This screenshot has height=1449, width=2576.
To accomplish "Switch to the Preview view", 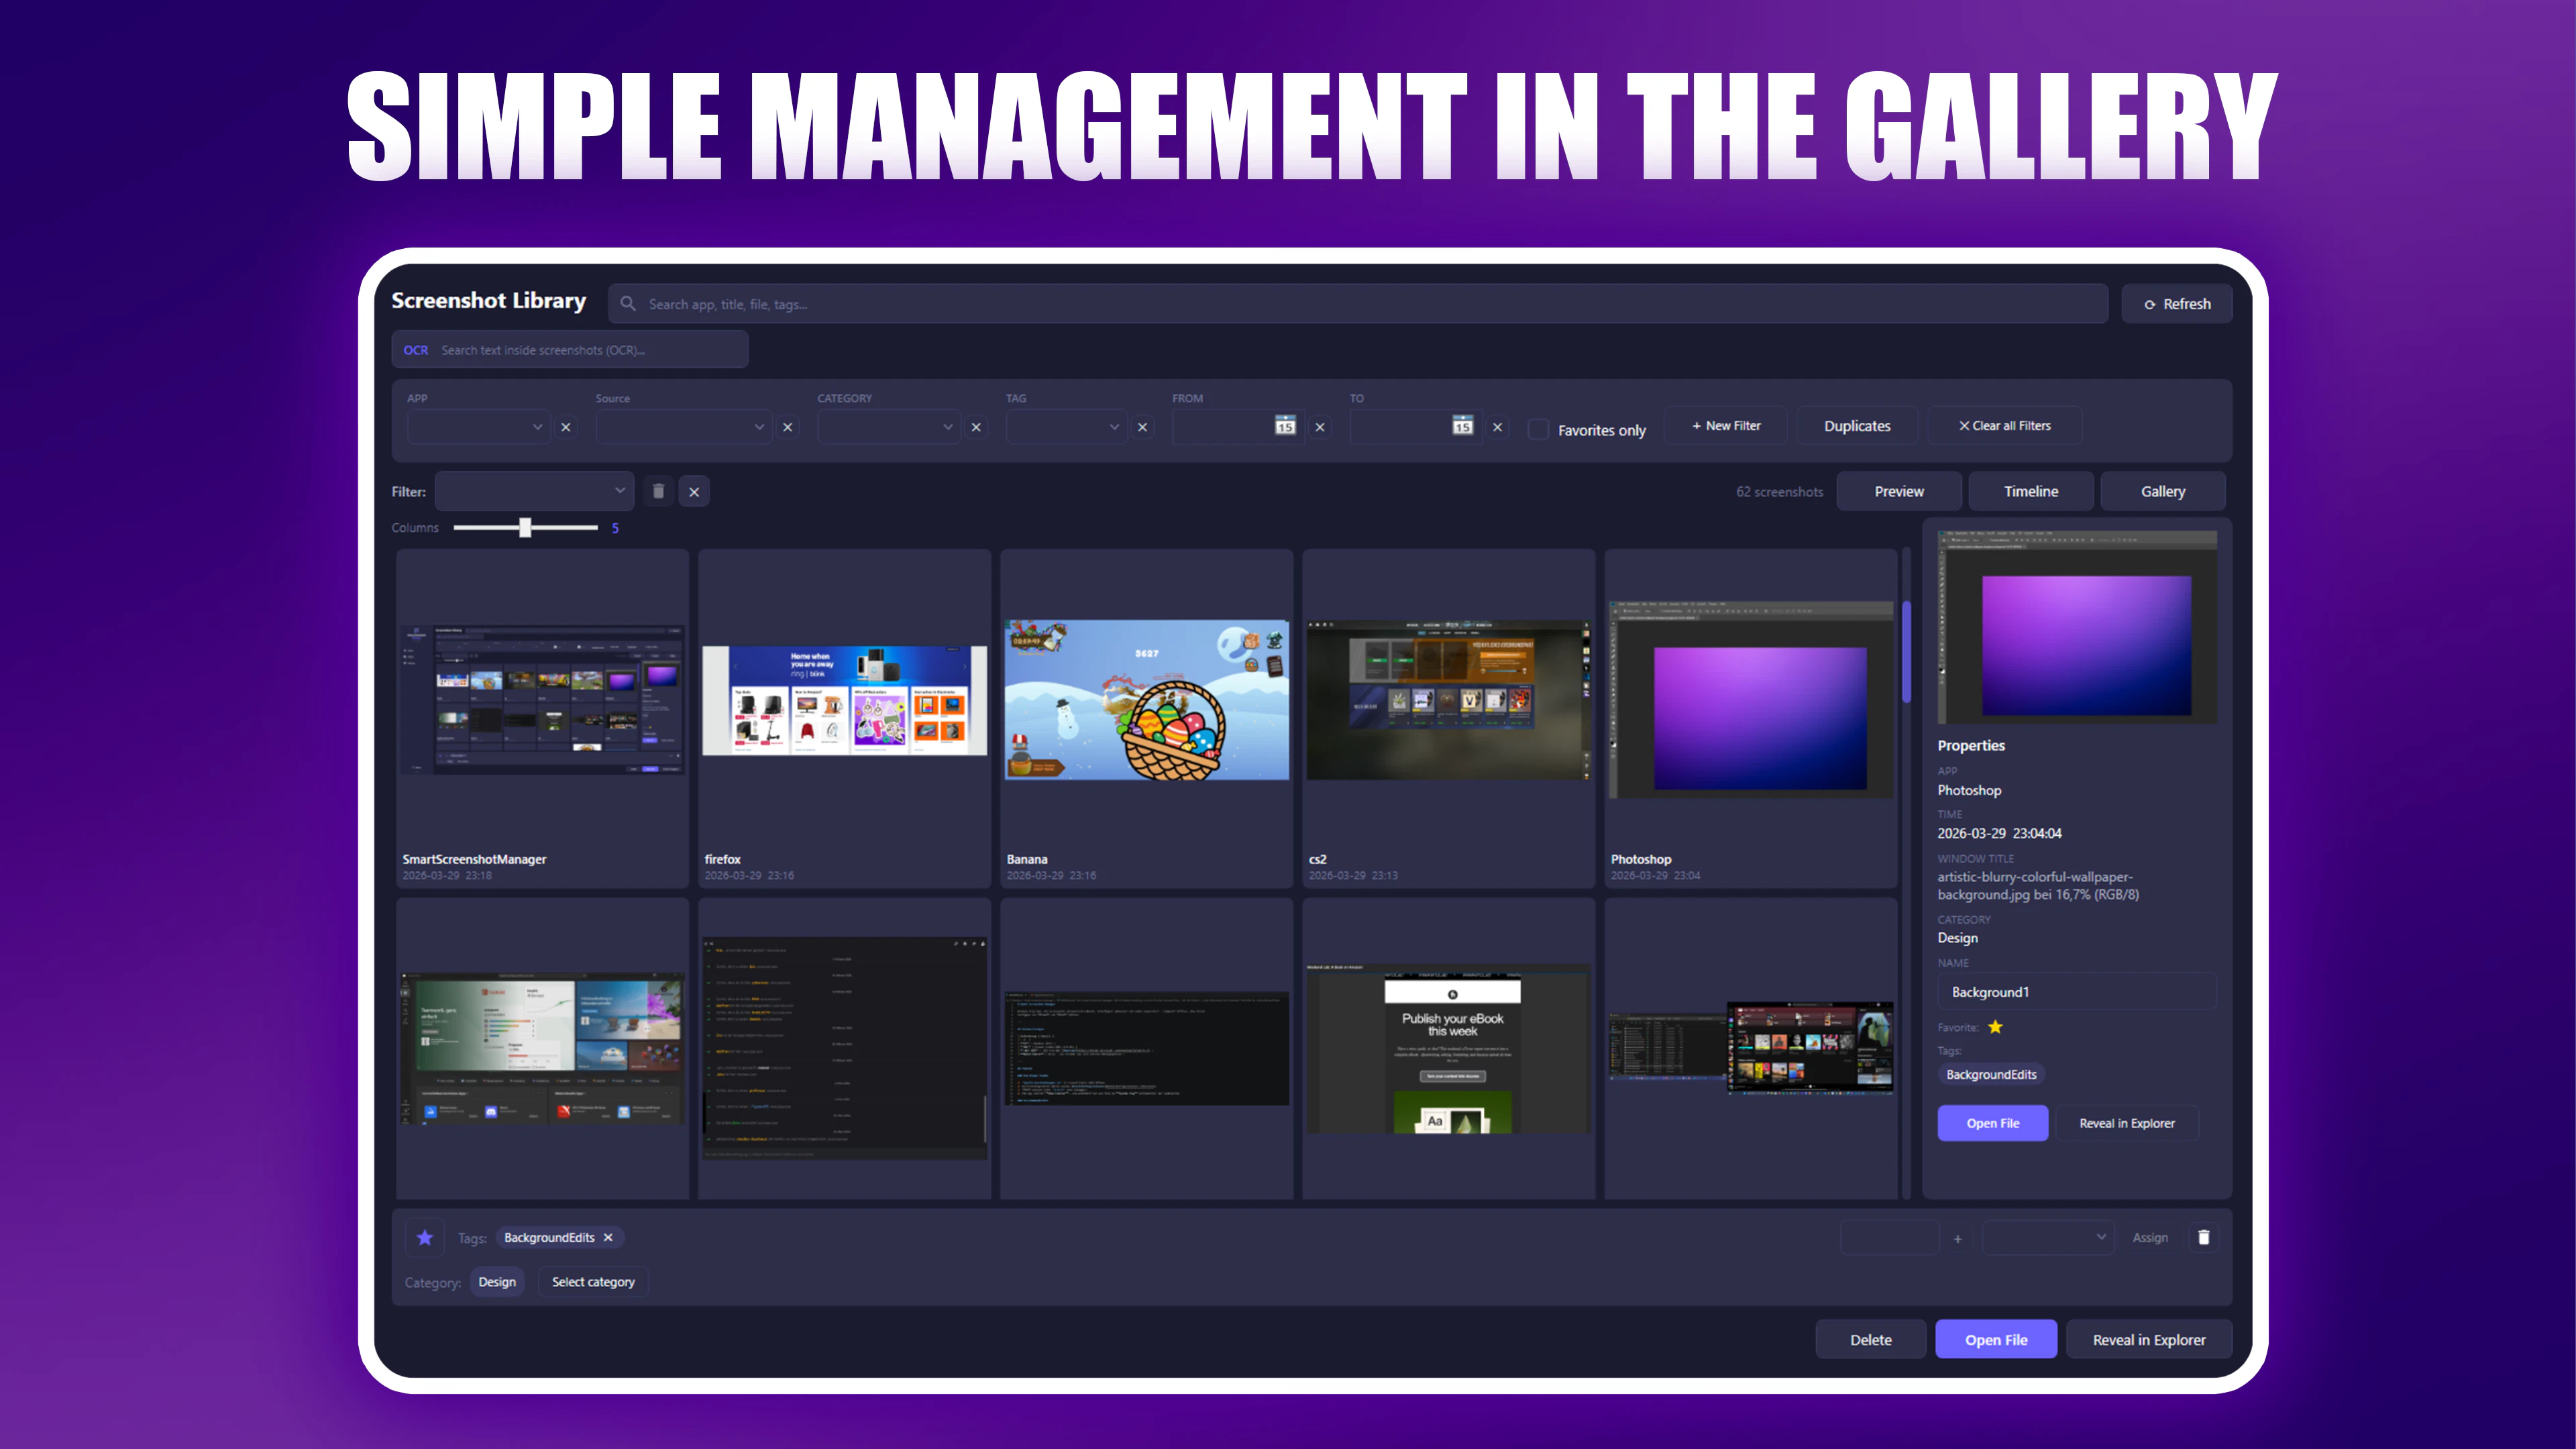I will 1898,491.
